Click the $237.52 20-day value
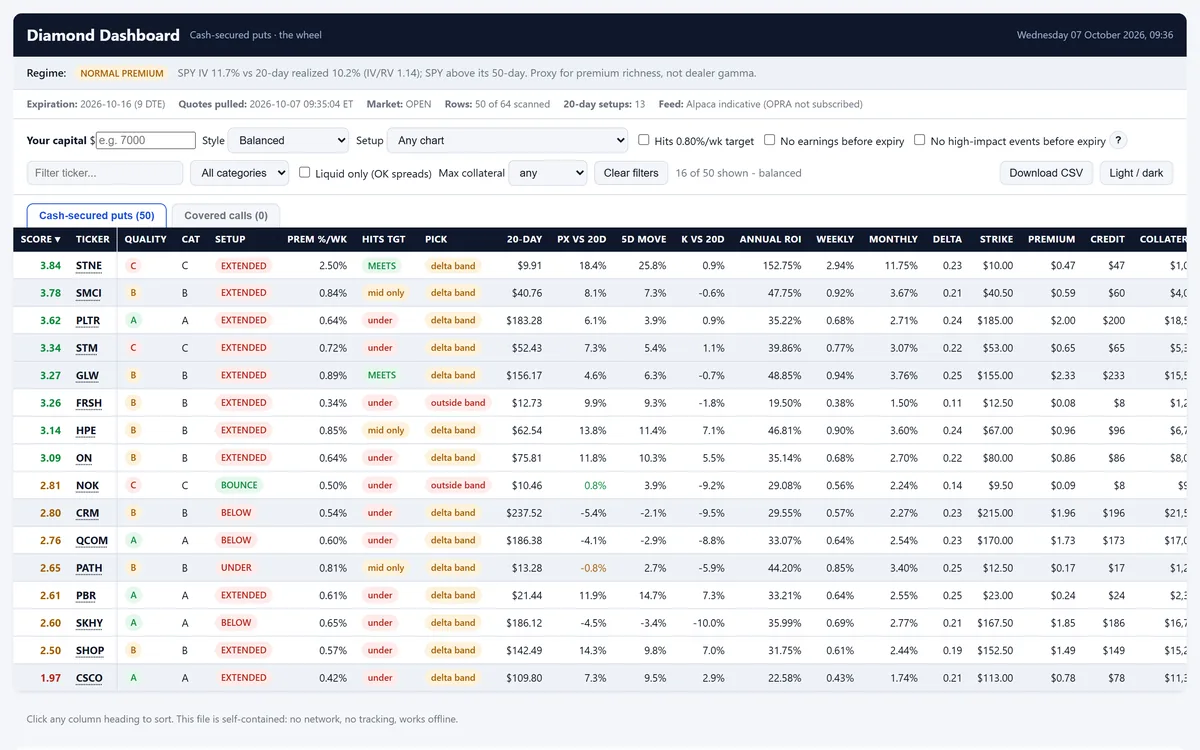Image resolution: width=1200 pixels, height=750 pixels. (x=524, y=513)
